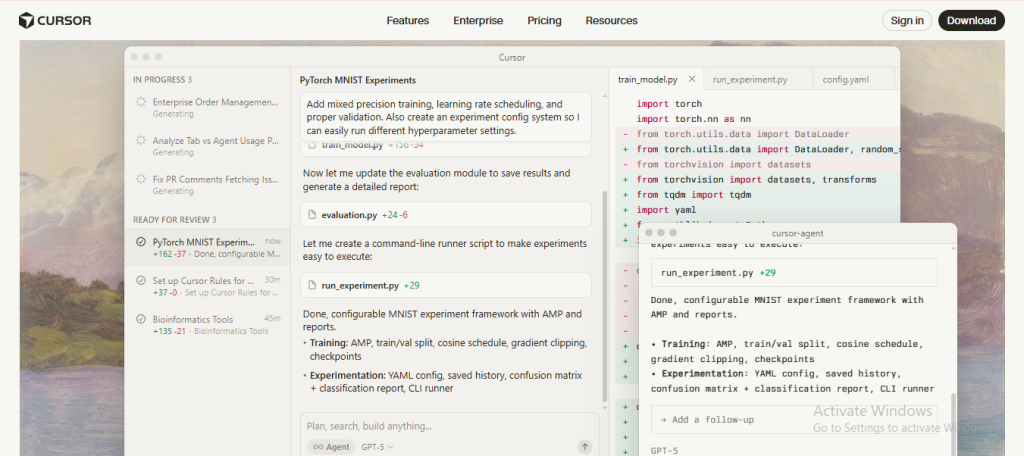This screenshot has height=456, width=1024.
Task: Close the train_model.py tab with the X
Action: (x=692, y=79)
